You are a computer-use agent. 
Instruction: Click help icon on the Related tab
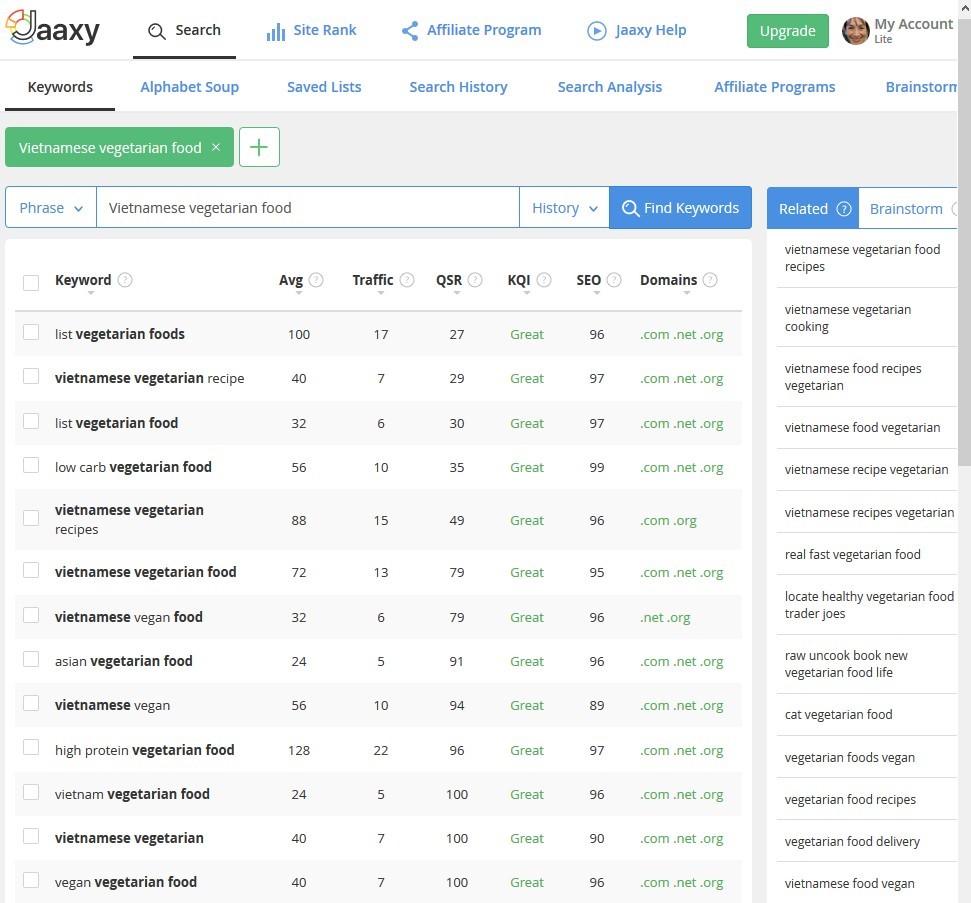(843, 209)
